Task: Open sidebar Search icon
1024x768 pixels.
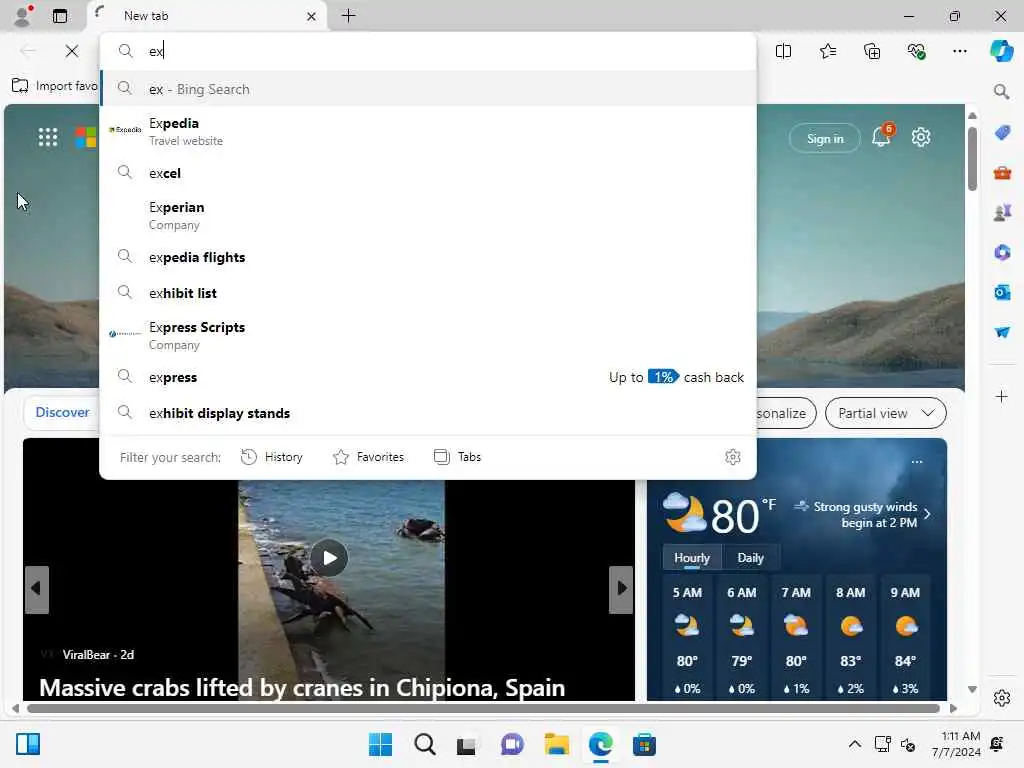Action: (1002, 91)
